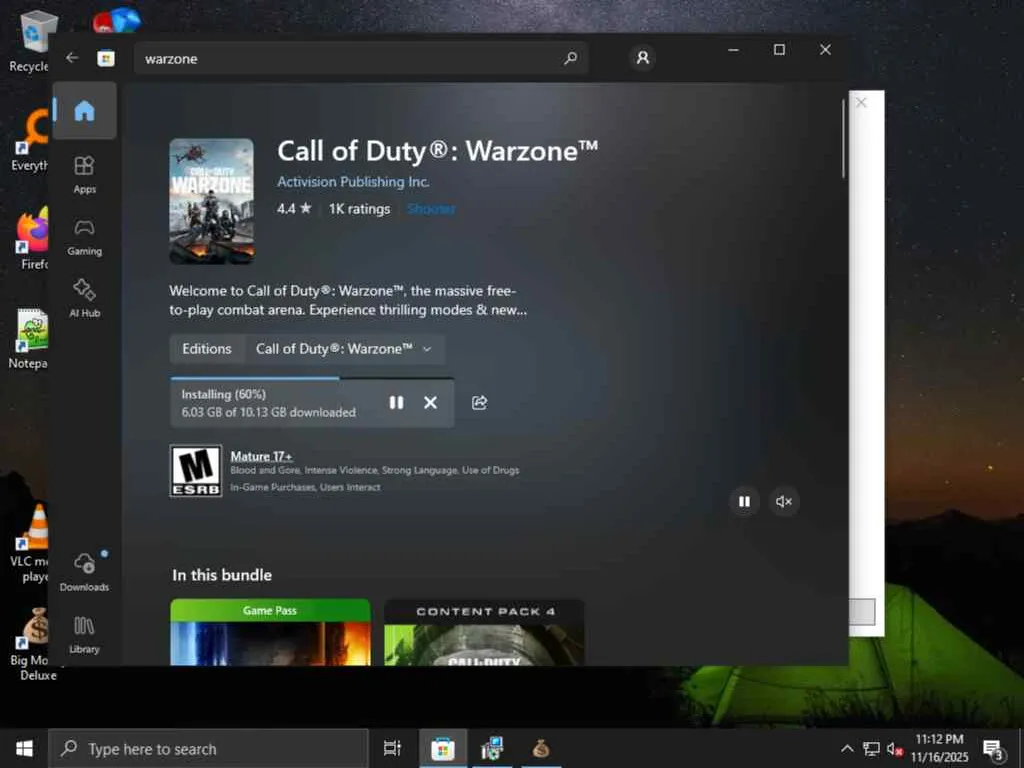Click the Editions label button
The width and height of the screenshot is (1024, 768).
coord(207,349)
